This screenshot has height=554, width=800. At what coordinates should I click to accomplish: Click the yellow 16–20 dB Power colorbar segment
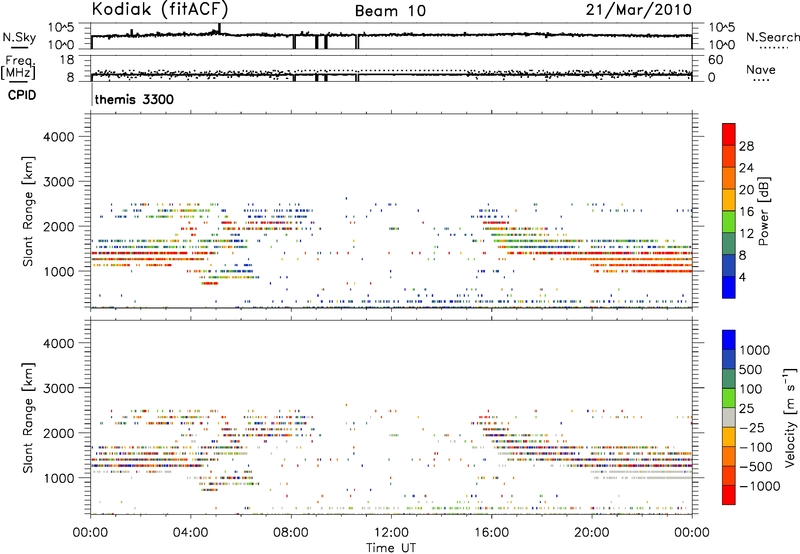[729, 200]
